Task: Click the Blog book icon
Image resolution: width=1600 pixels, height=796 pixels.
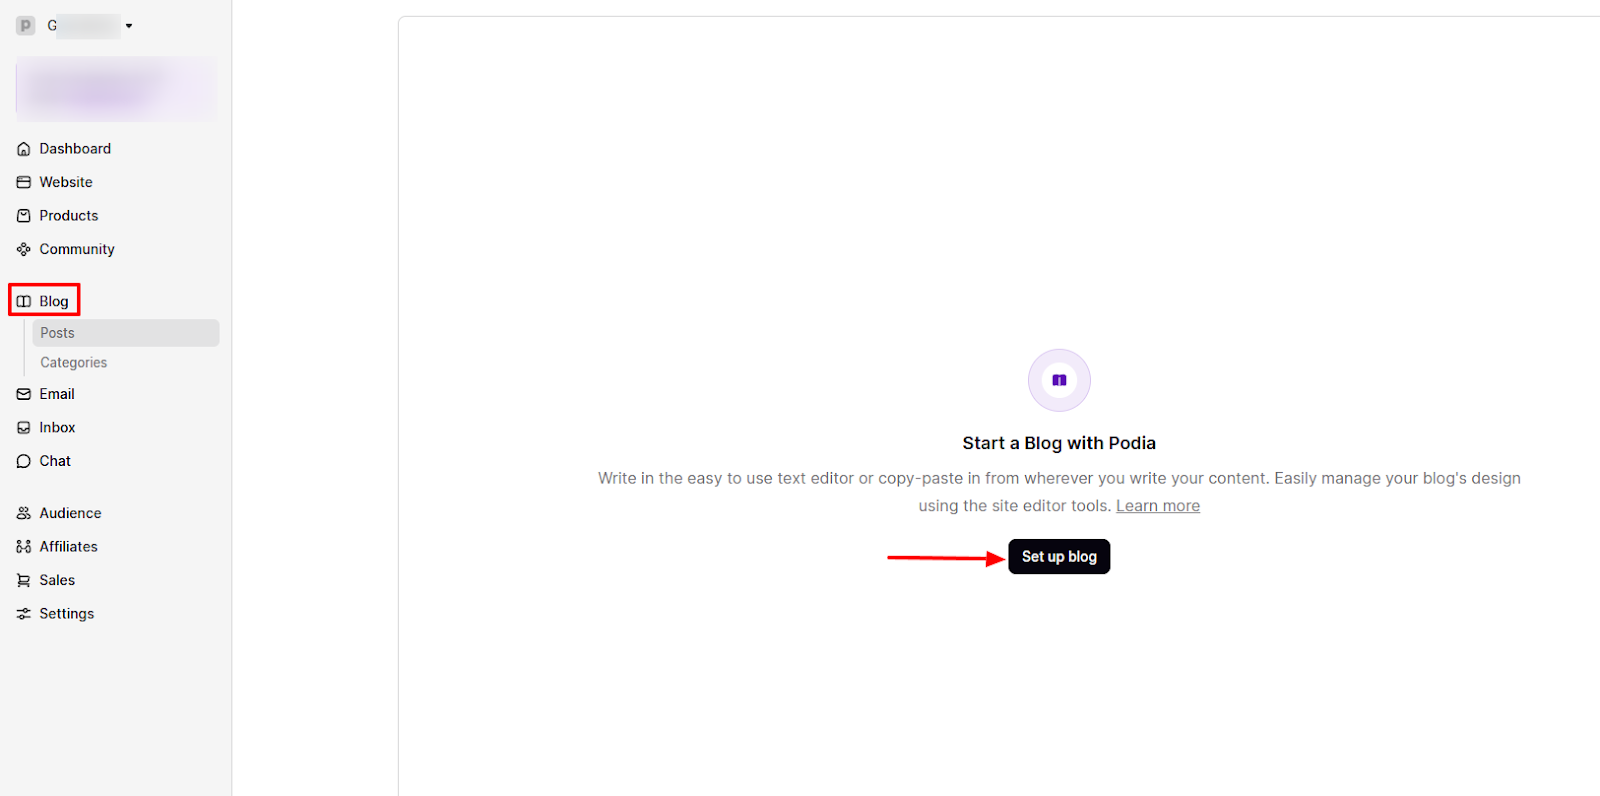Action: click(x=24, y=301)
